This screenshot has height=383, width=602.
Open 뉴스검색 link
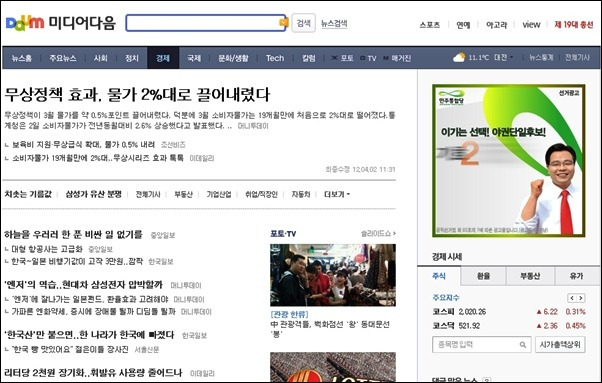[334, 23]
